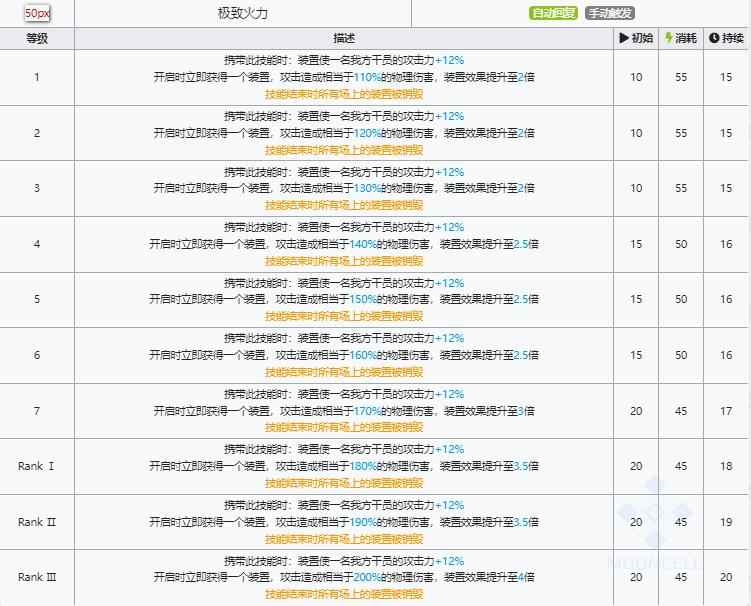
Task: Click the play triangle icon beside 初始
Action: [x=625, y=38]
